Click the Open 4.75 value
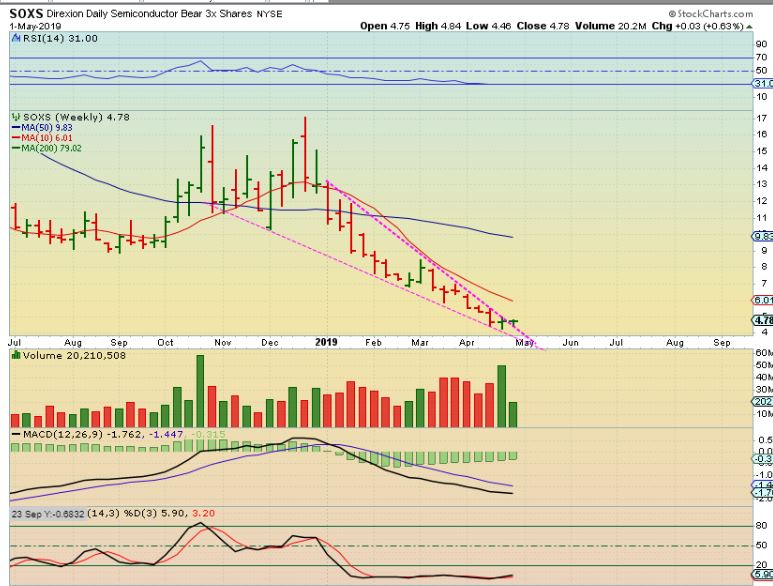The height and width of the screenshot is (586, 773). coord(385,26)
